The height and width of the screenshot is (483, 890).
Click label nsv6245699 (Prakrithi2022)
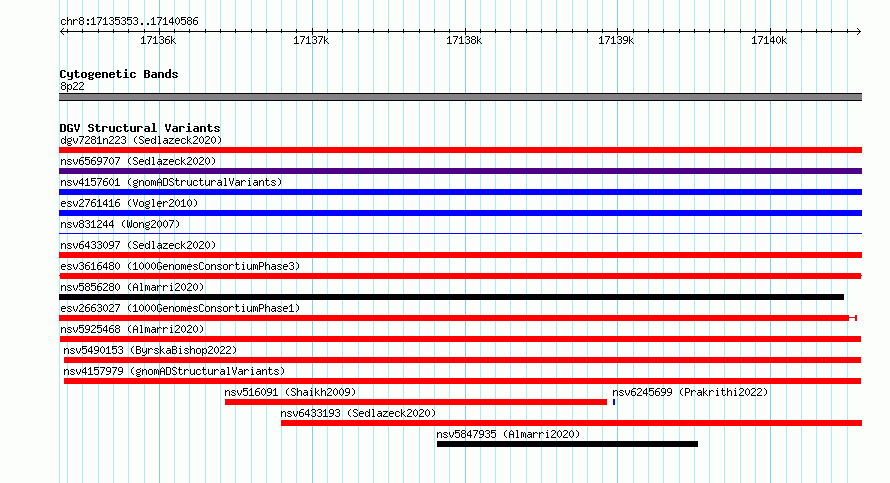click(x=690, y=392)
